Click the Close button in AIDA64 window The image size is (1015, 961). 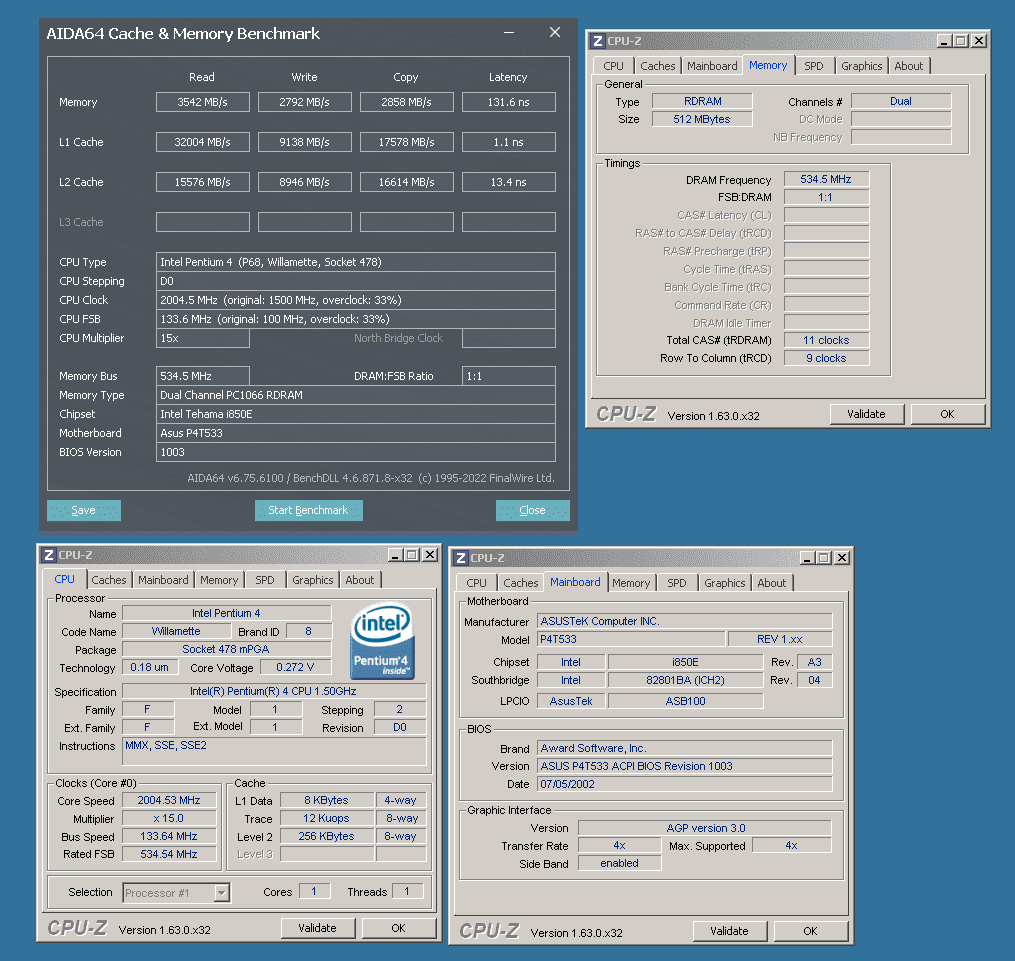(x=532, y=510)
